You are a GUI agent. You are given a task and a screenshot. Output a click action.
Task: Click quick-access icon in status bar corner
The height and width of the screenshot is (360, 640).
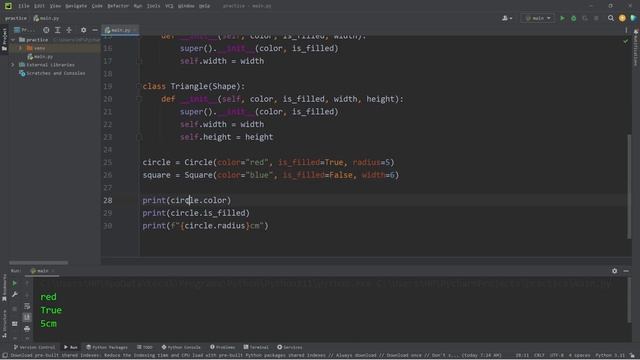pyautogui.click(x=5, y=356)
